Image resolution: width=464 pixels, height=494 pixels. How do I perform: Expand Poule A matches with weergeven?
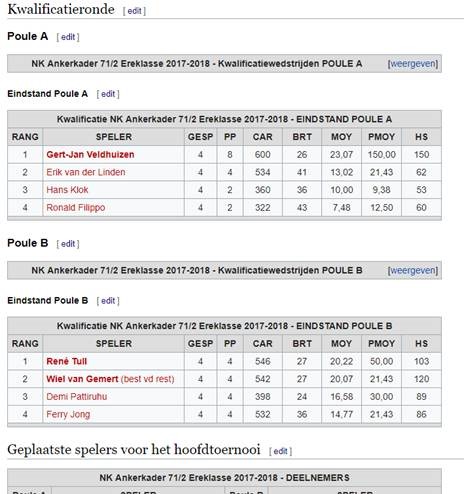(x=413, y=64)
